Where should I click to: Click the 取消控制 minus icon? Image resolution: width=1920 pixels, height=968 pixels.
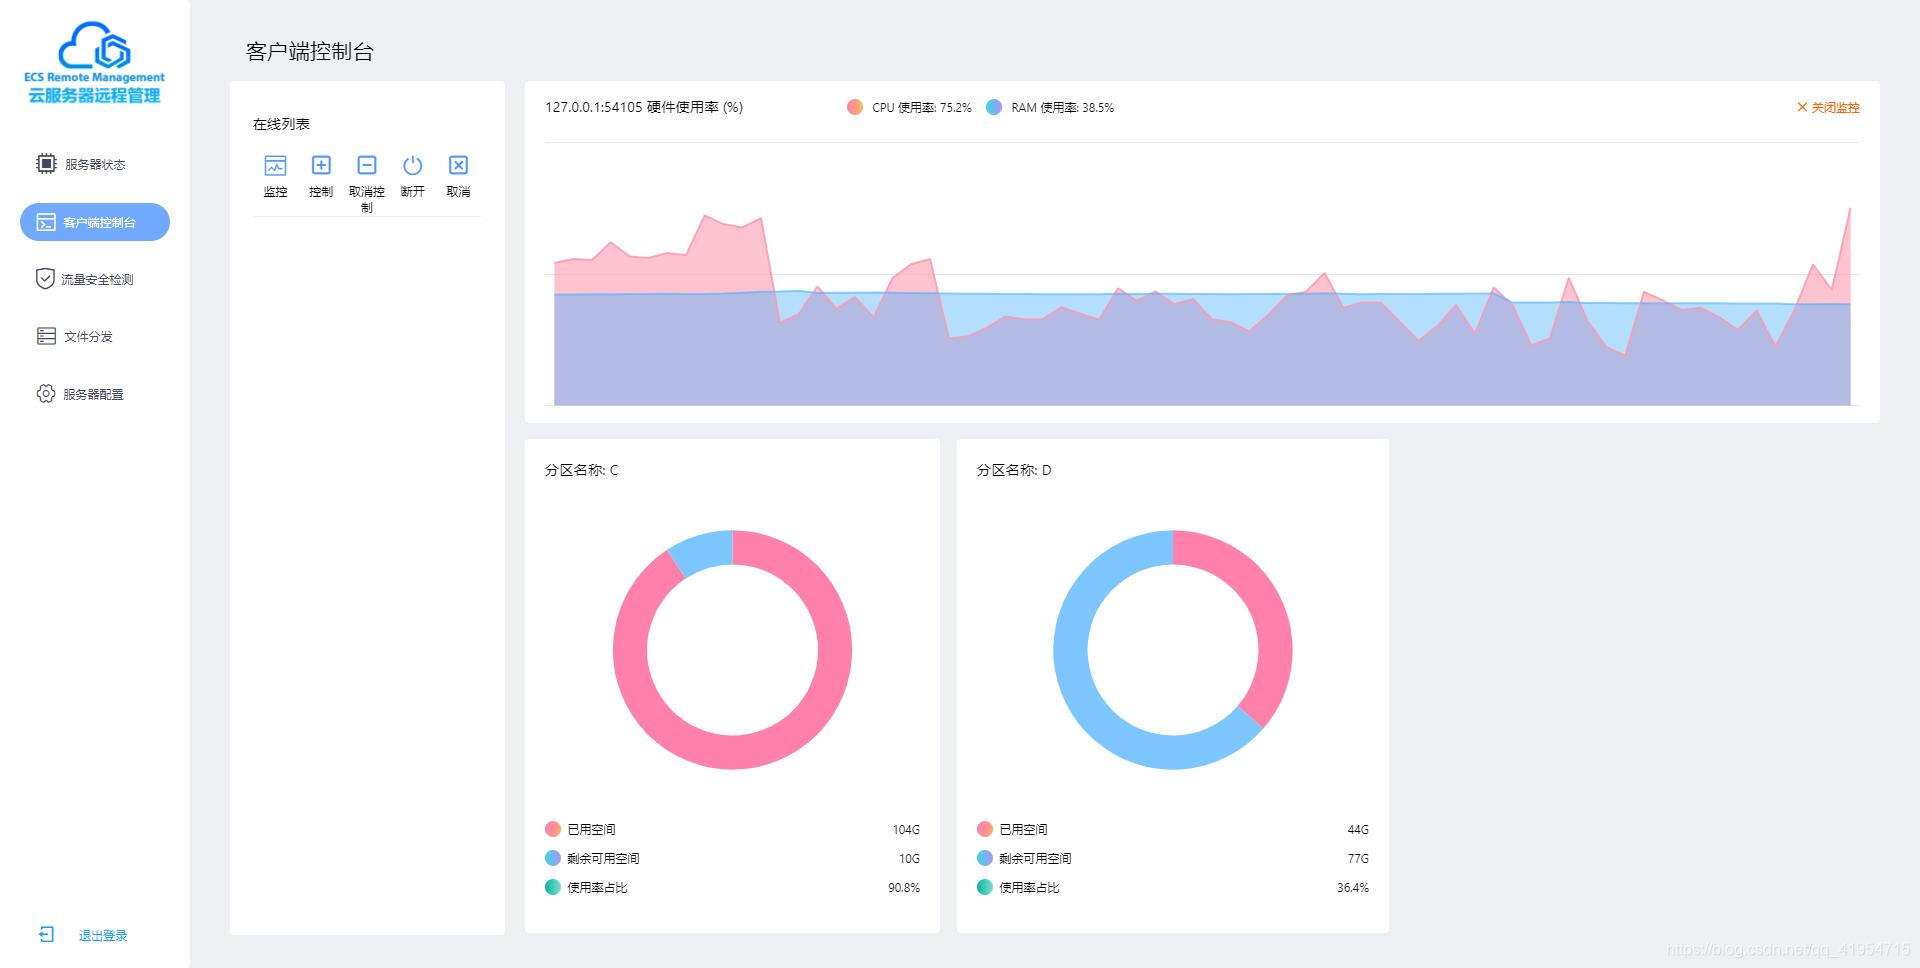click(367, 165)
